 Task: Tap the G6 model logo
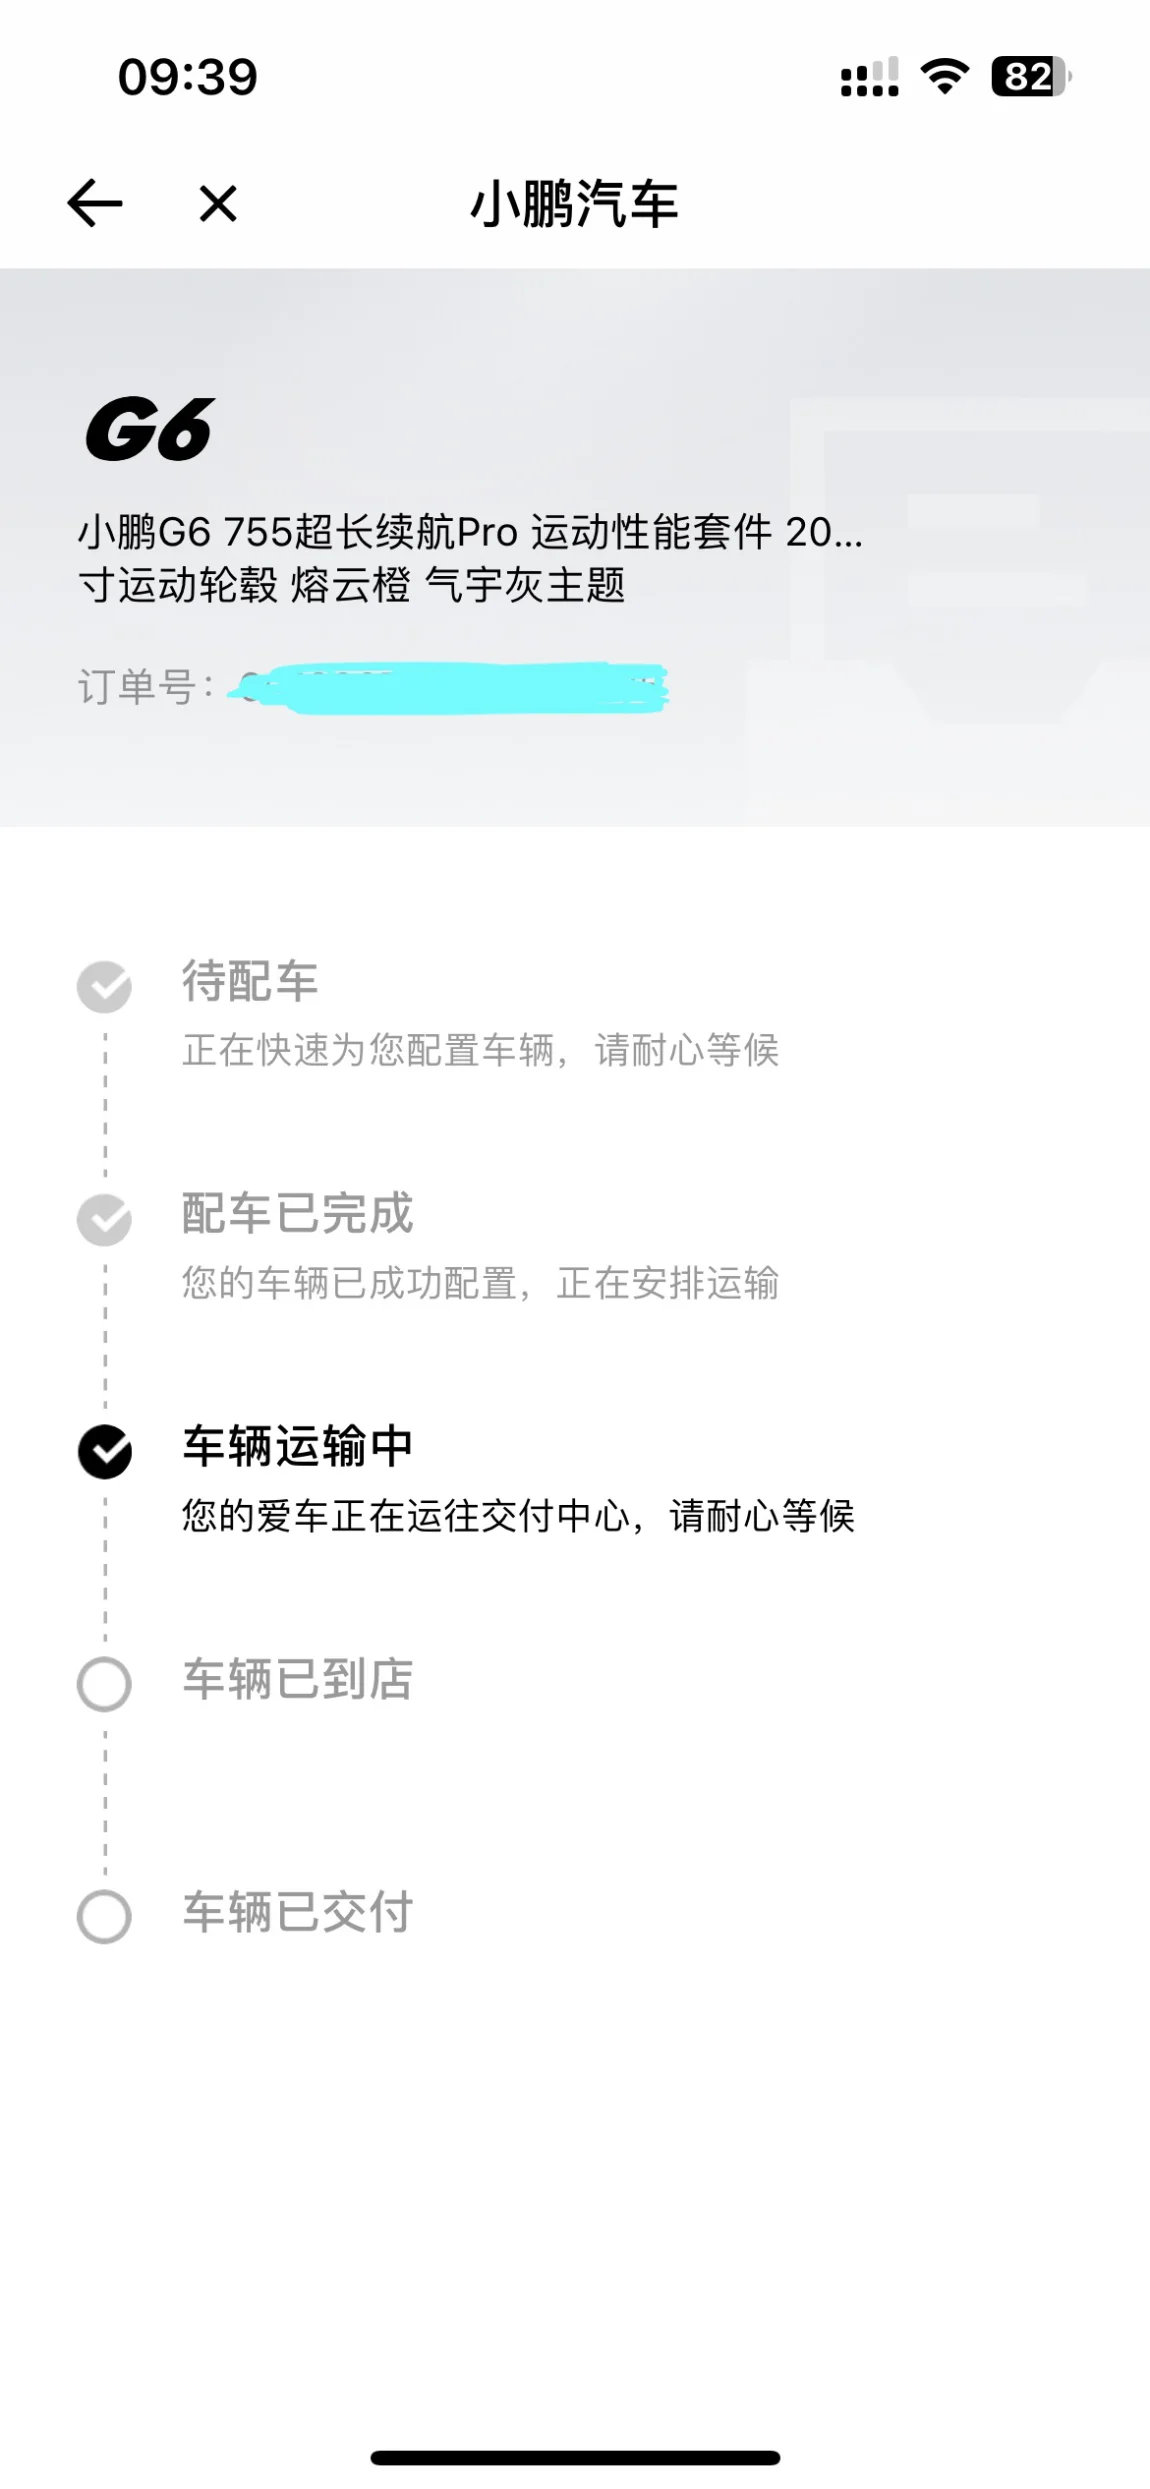pyautogui.click(x=150, y=430)
